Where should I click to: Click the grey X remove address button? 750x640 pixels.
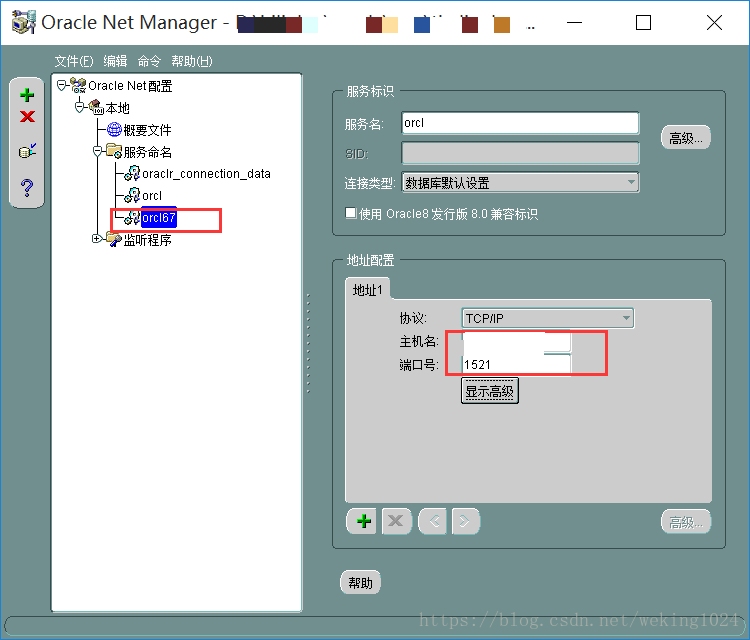396,521
